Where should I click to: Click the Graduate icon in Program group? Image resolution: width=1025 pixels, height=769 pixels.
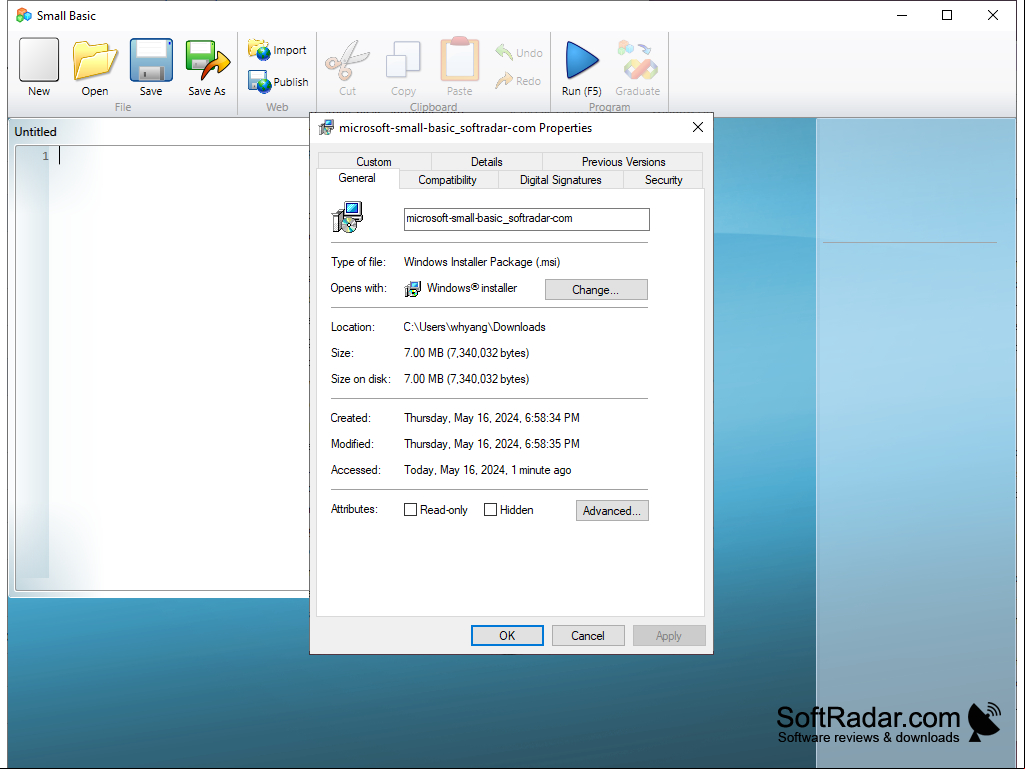(x=637, y=67)
